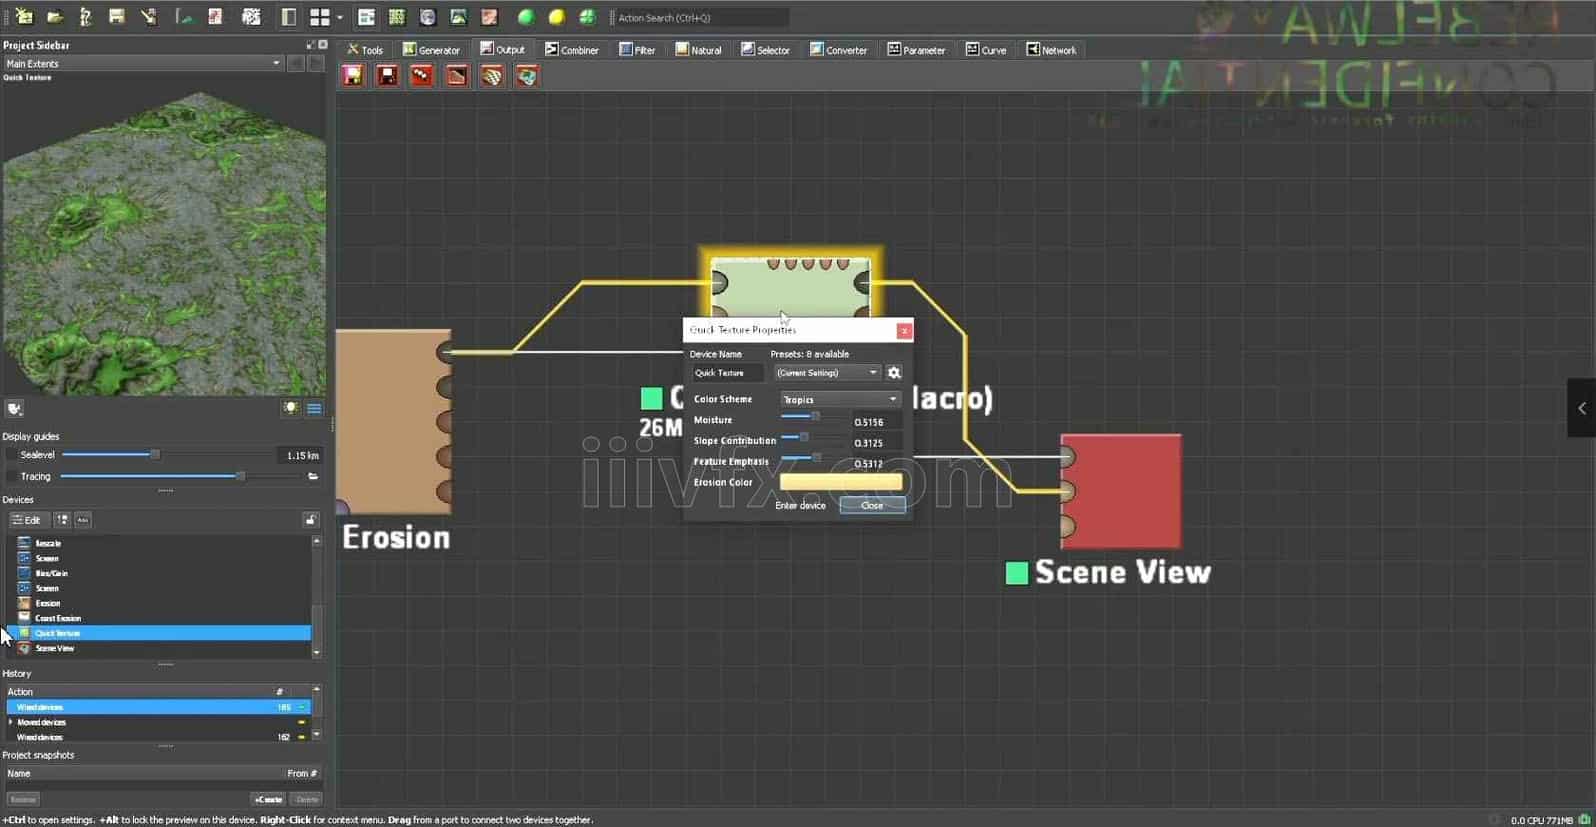The width and height of the screenshot is (1596, 827).
Task: Switch to the Natural device tab
Action: (x=698, y=49)
